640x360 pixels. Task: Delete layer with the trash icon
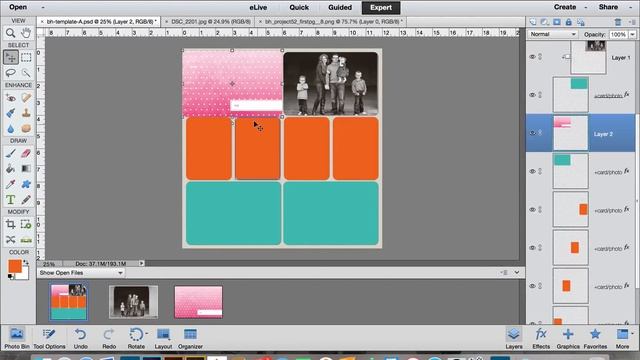(618, 22)
